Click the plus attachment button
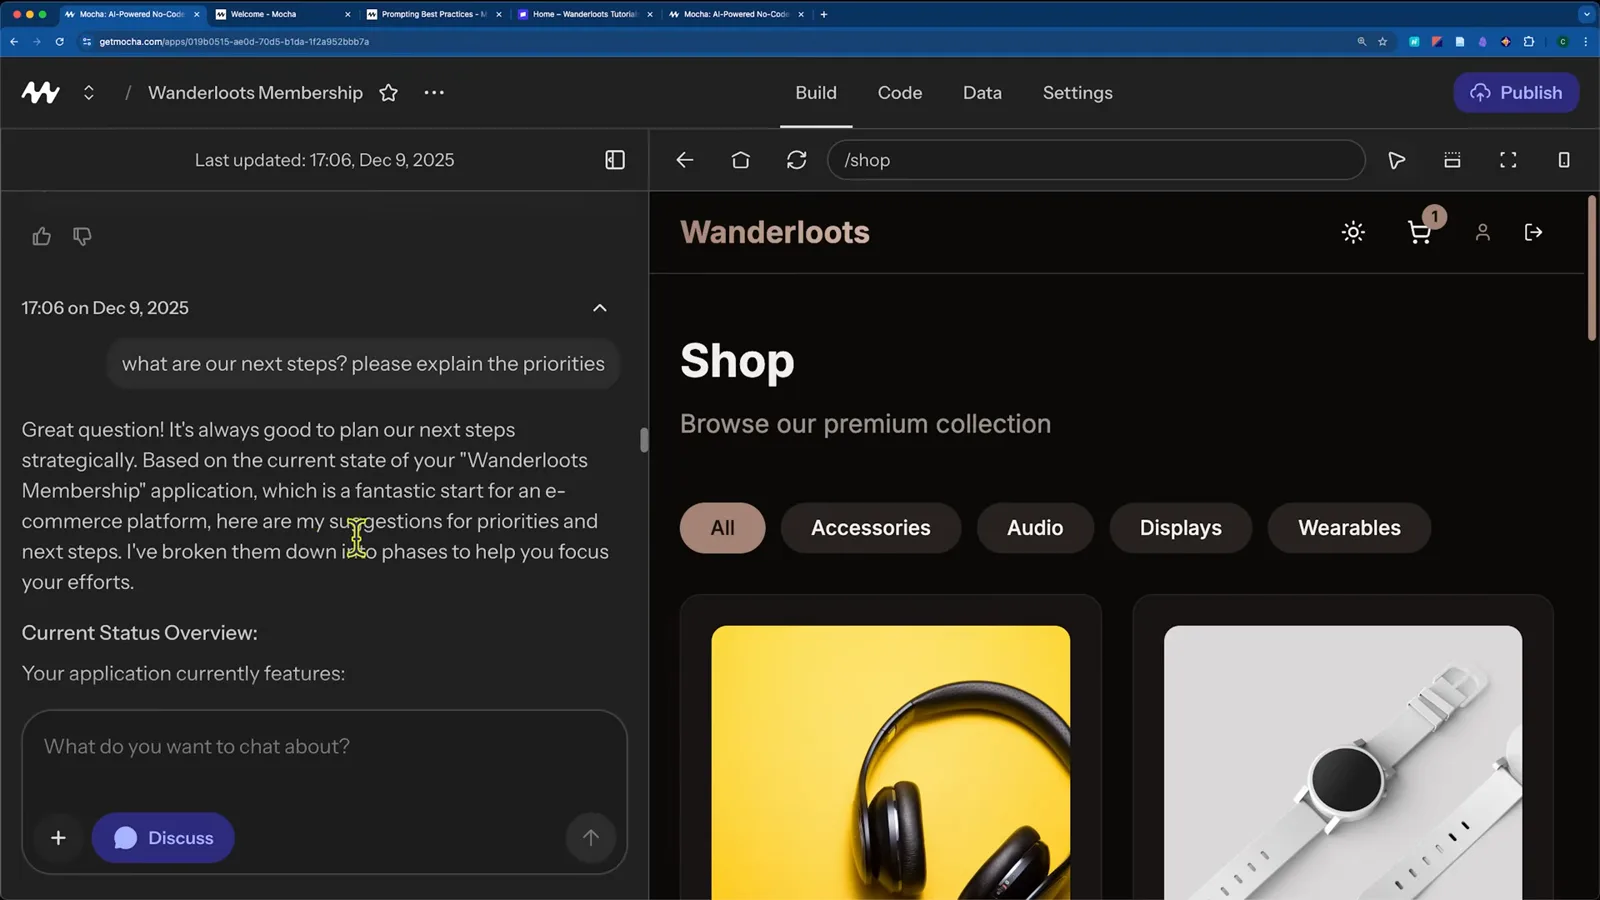The width and height of the screenshot is (1600, 900). [x=58, y=838]
